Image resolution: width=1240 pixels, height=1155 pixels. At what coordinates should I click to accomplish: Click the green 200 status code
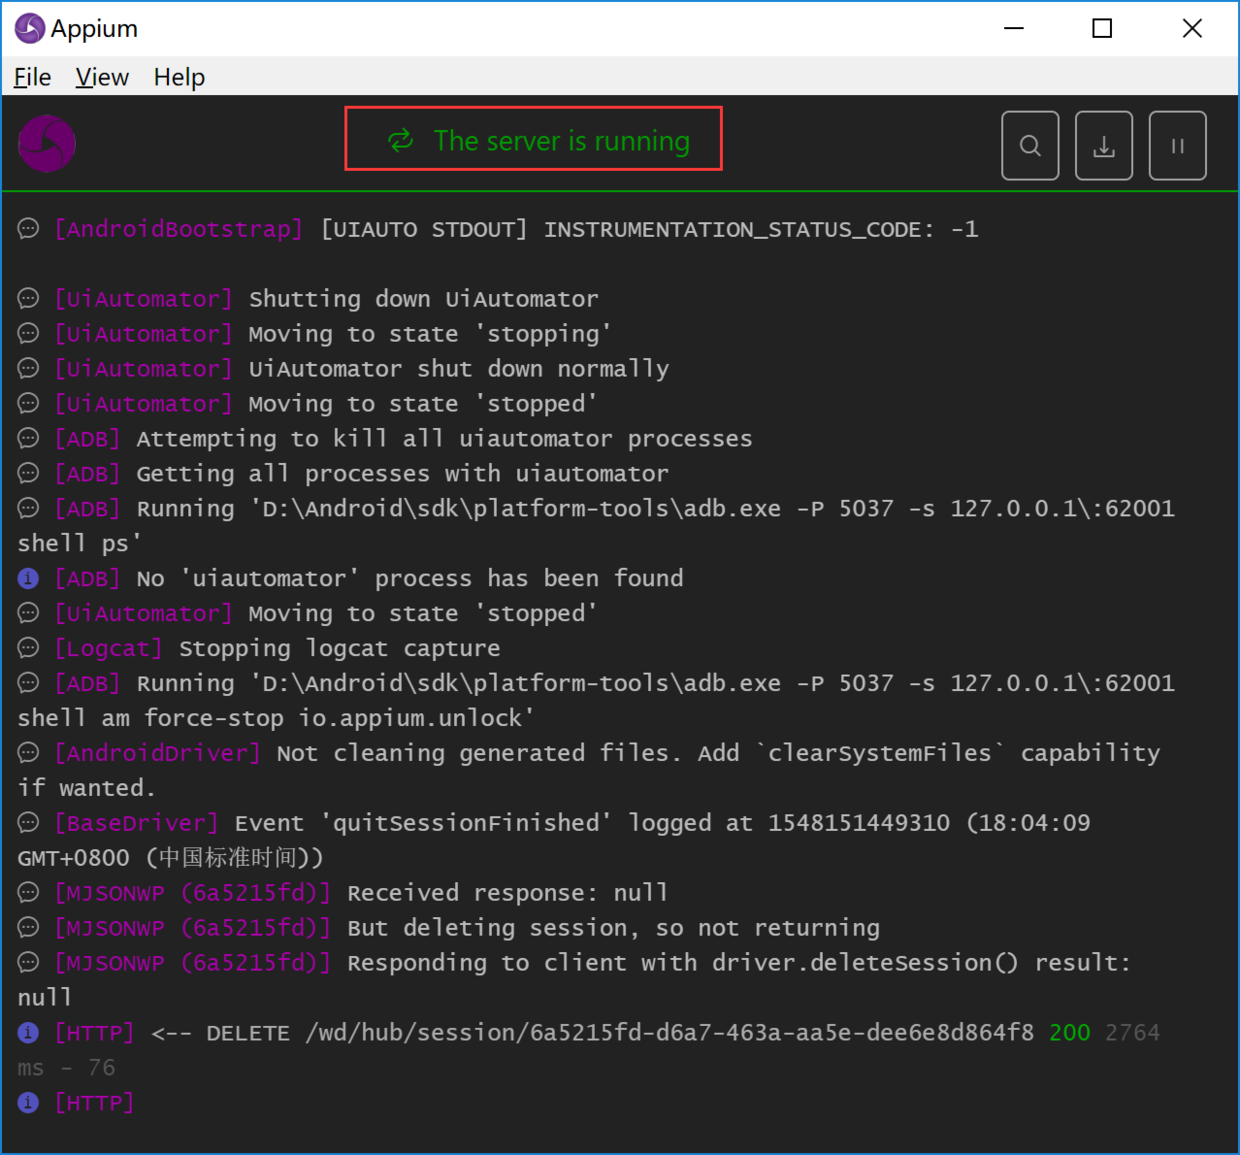click(1069, 1033)
